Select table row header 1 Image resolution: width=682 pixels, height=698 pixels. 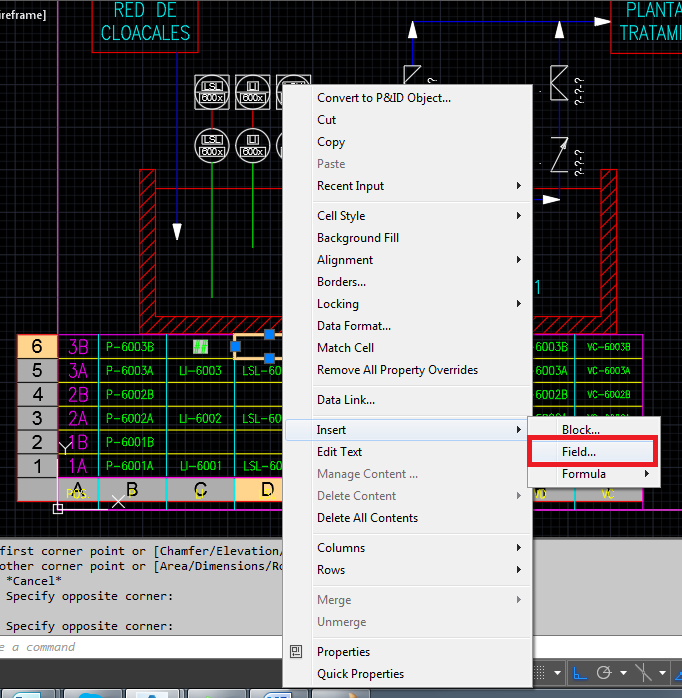[37, 466]
